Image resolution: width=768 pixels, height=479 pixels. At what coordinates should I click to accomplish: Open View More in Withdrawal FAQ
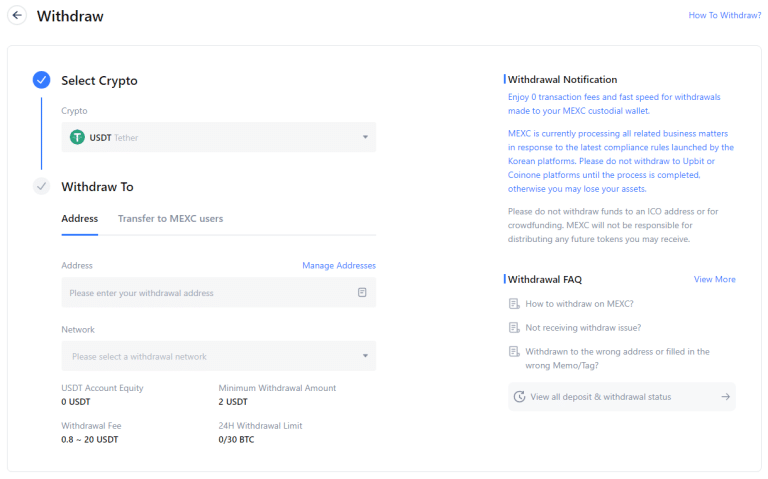(714, 279)
